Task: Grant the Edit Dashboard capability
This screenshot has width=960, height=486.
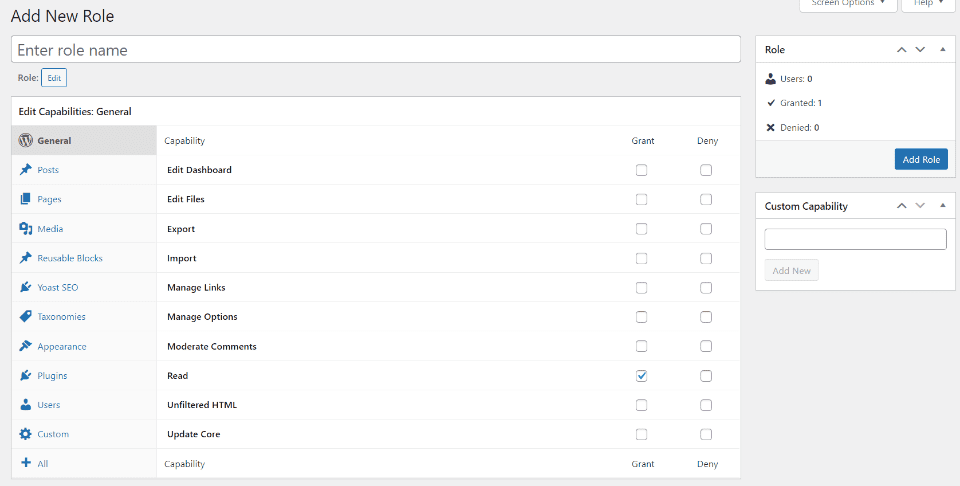Action: coord(641,170)
